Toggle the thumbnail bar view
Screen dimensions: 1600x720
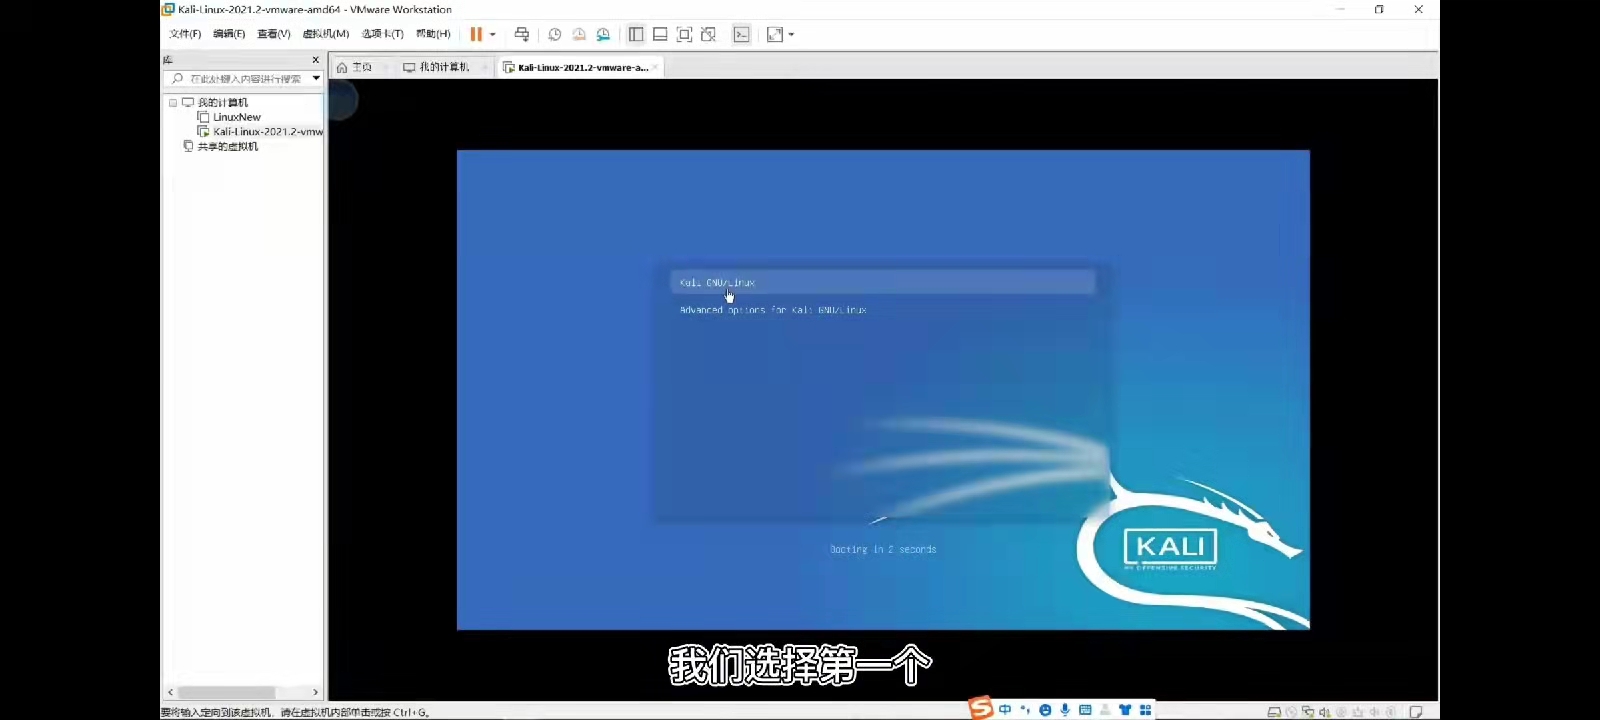tap(660, 34)
